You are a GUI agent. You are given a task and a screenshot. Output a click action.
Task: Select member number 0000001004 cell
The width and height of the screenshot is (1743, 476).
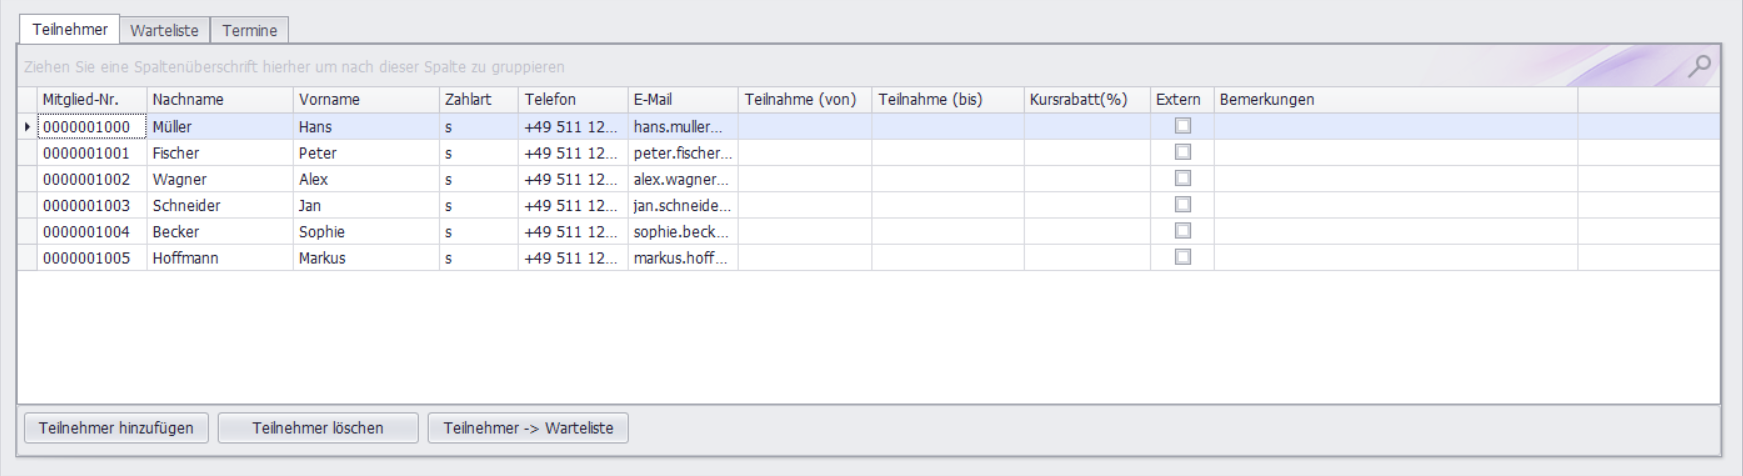coord(91,231)
